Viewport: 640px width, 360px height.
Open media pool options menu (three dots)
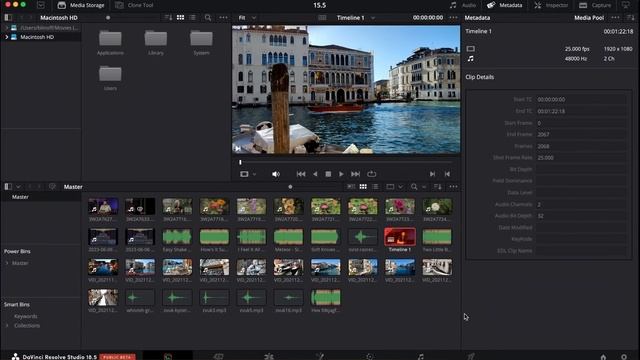(x=453, y=187)
